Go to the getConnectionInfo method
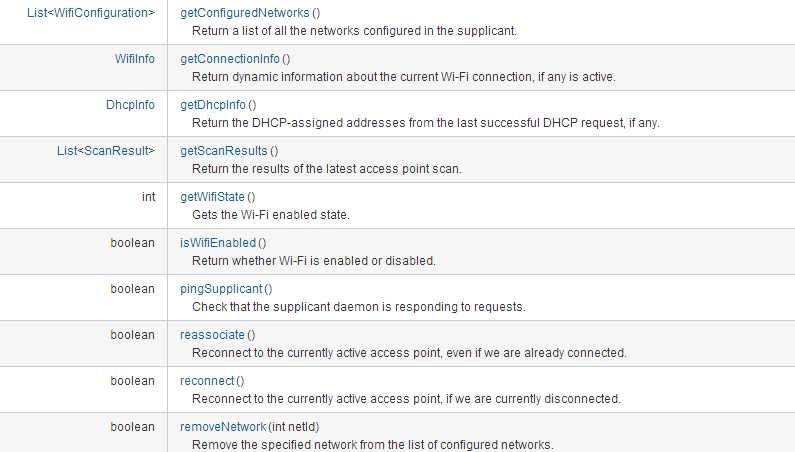The image size is (795, 452). [x=230, y=59]
